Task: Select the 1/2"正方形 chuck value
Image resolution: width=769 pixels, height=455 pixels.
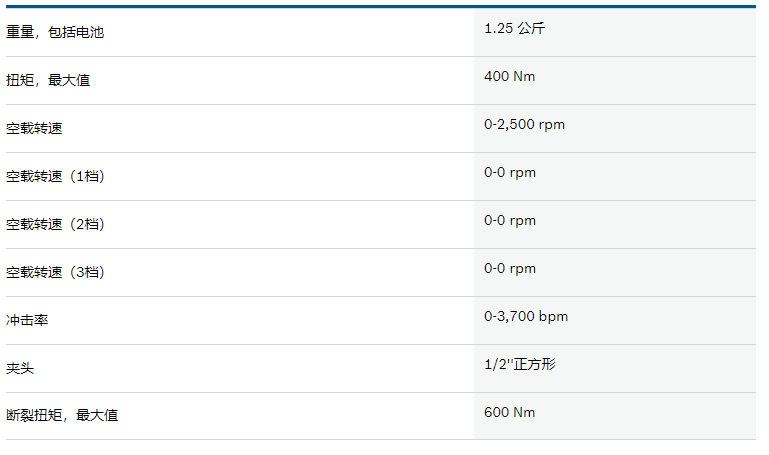Action: pos(520,364)
